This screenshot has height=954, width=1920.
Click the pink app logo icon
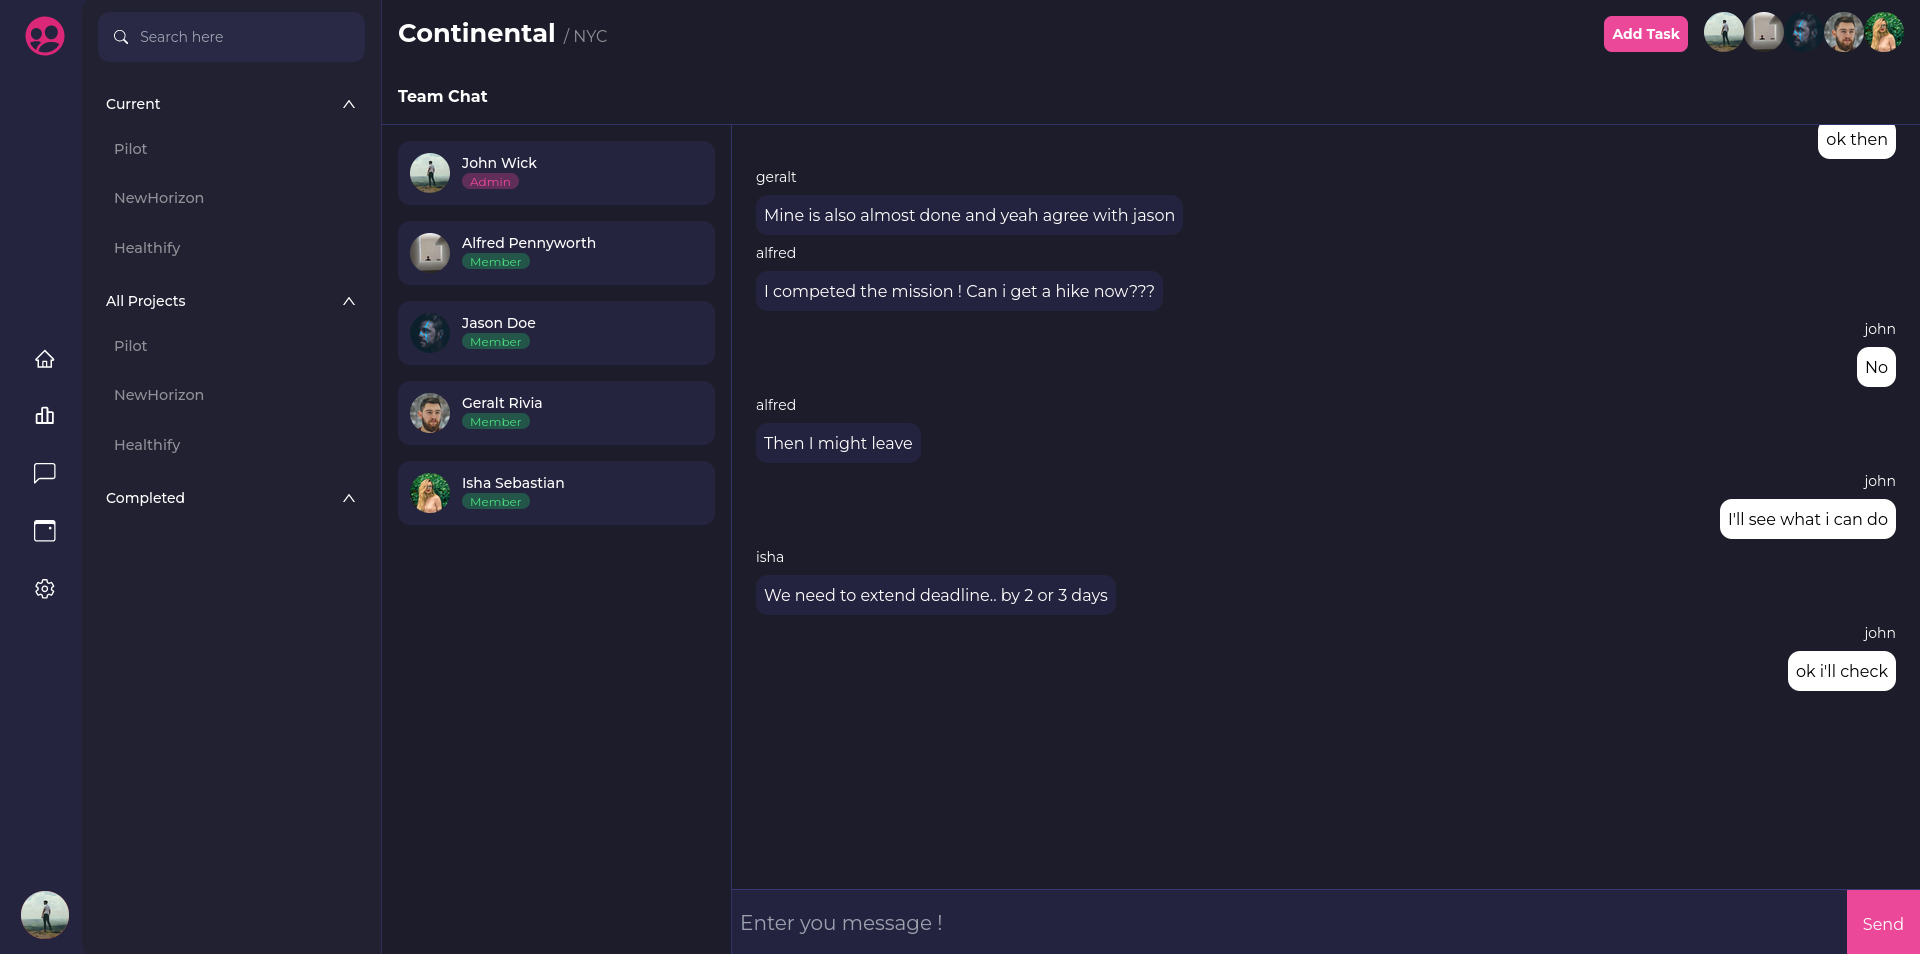tap(45, 36)
